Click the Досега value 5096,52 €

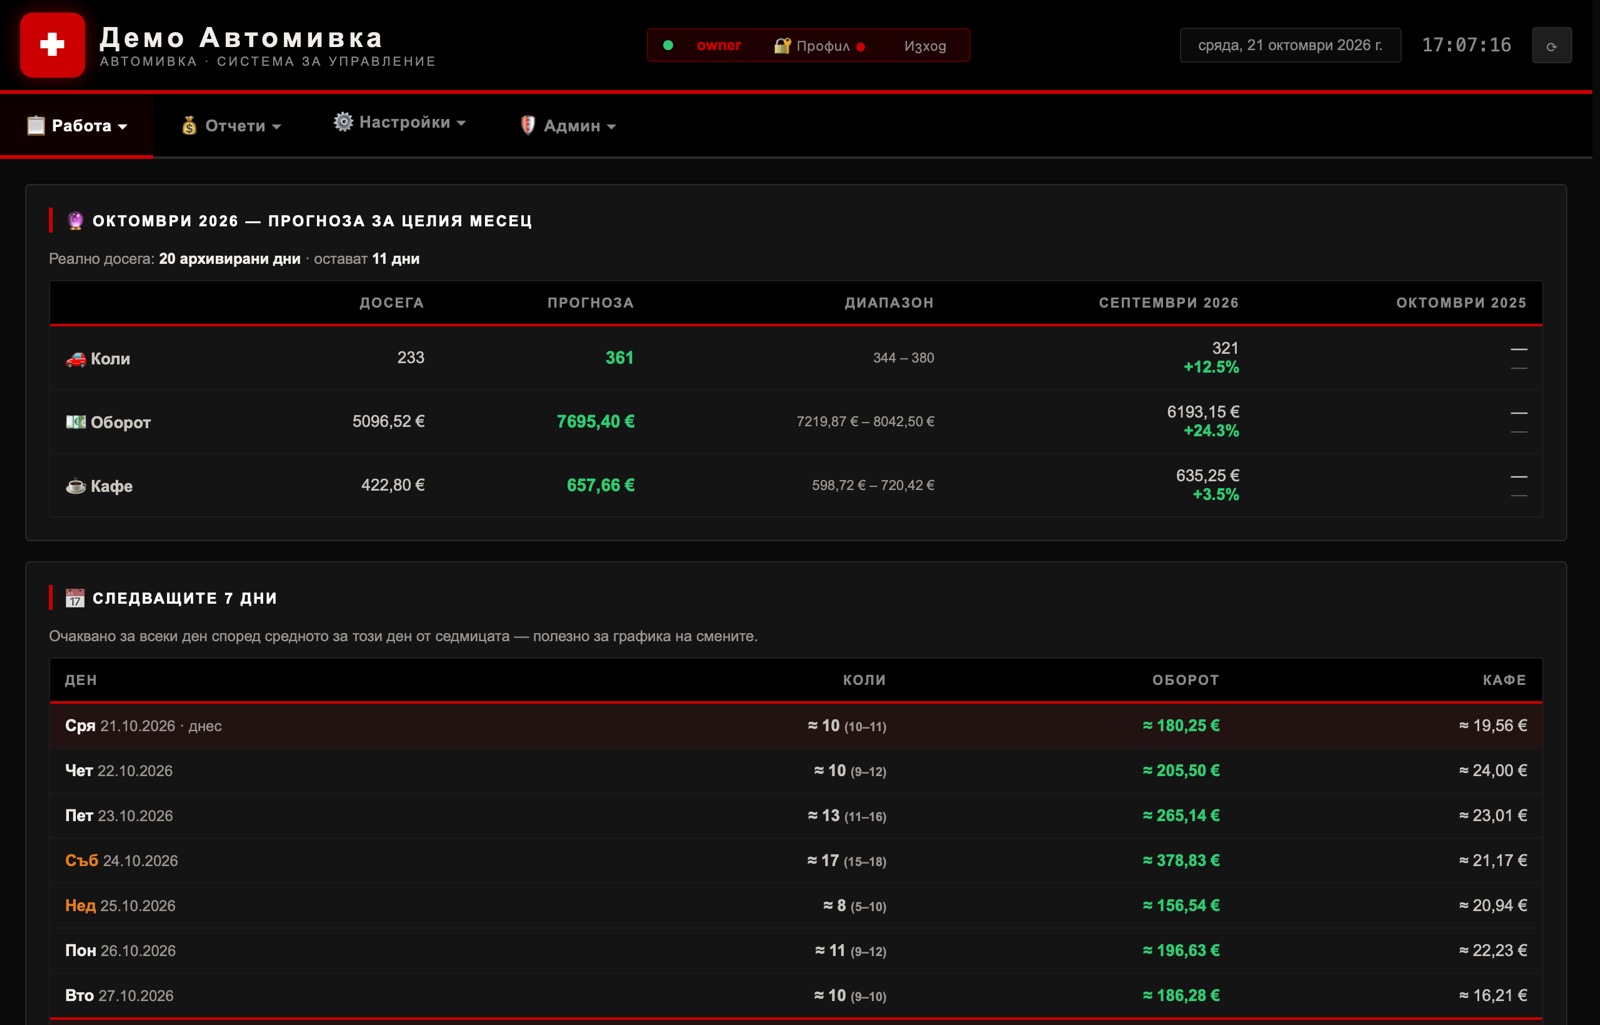point(388,422)
